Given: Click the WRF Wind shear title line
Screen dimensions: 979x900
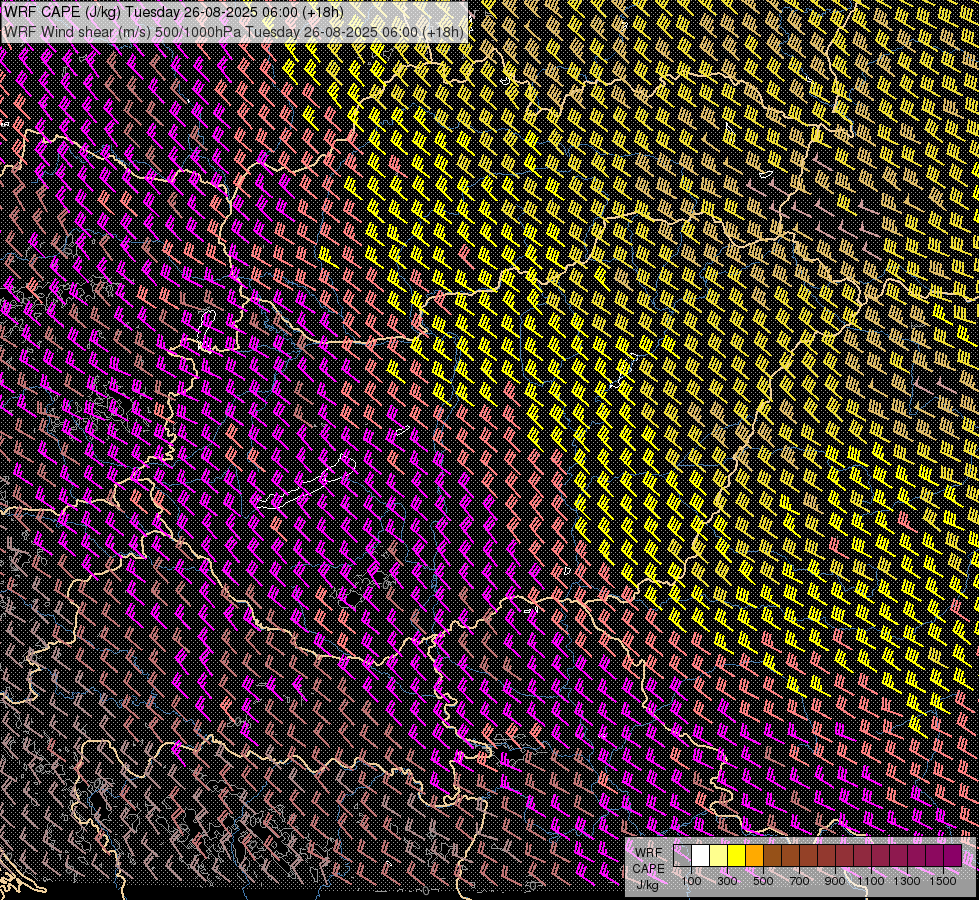Looking at the screenshot, I should click(234, 32).
